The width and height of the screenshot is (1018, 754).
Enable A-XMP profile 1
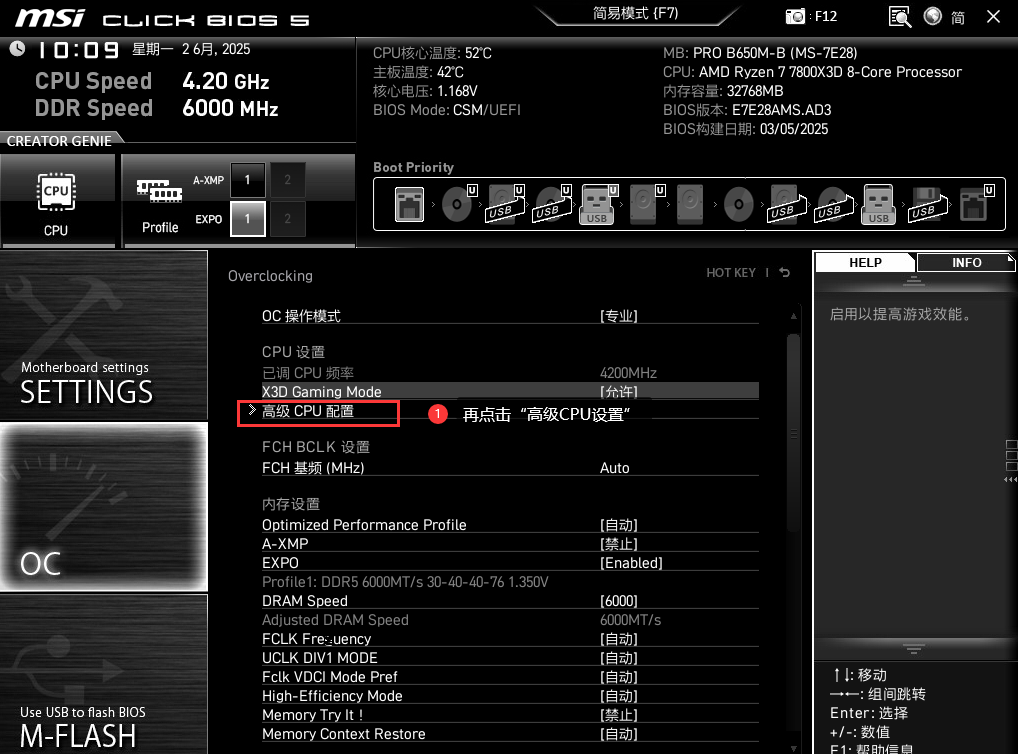(x=248, y=180)
